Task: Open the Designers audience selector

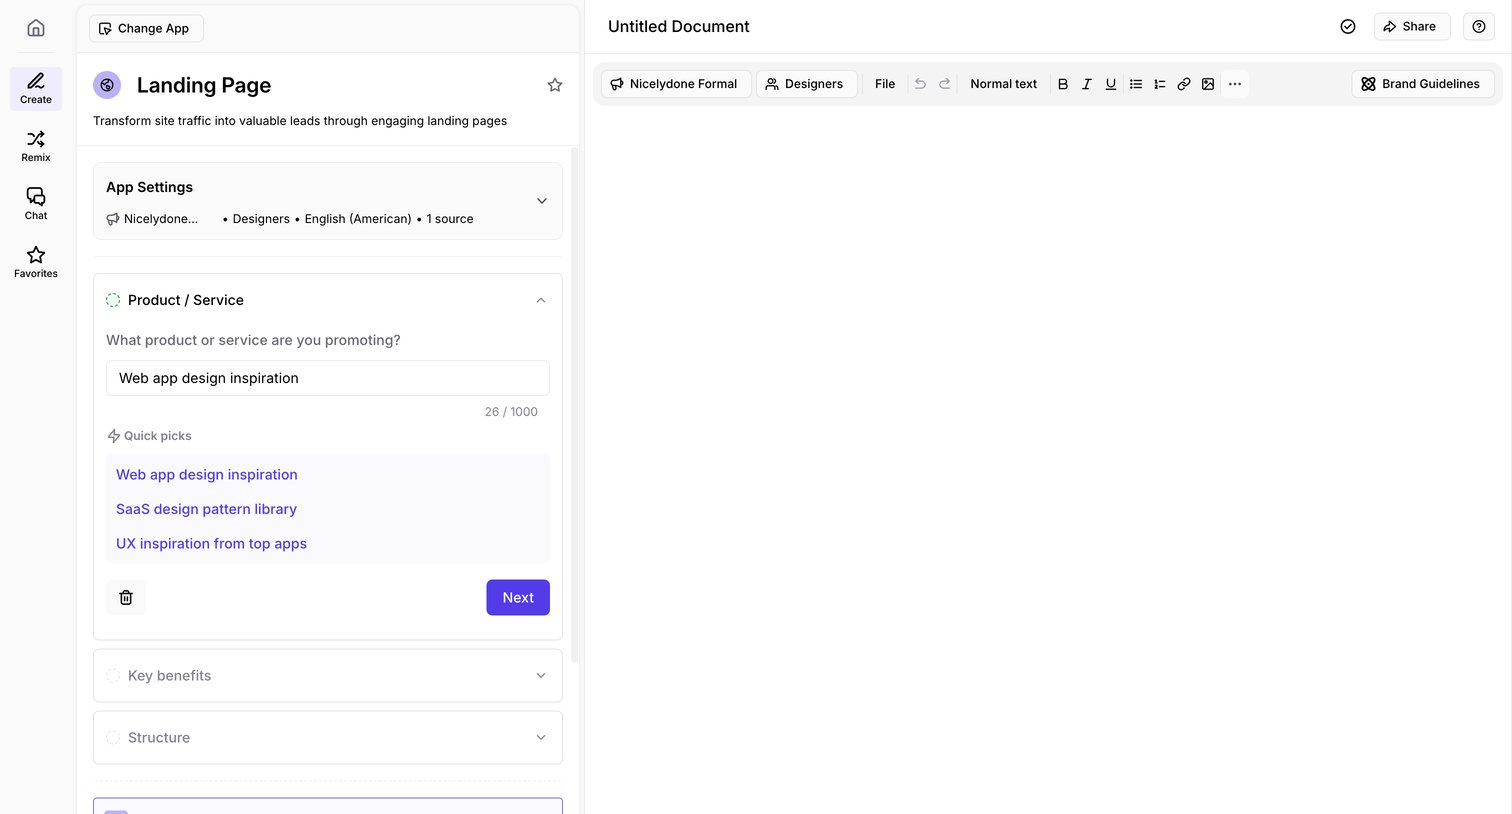Action: 806,84
